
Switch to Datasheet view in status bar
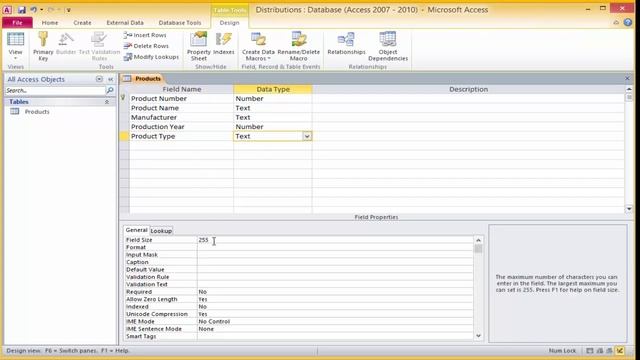click(x=590, y=351)
